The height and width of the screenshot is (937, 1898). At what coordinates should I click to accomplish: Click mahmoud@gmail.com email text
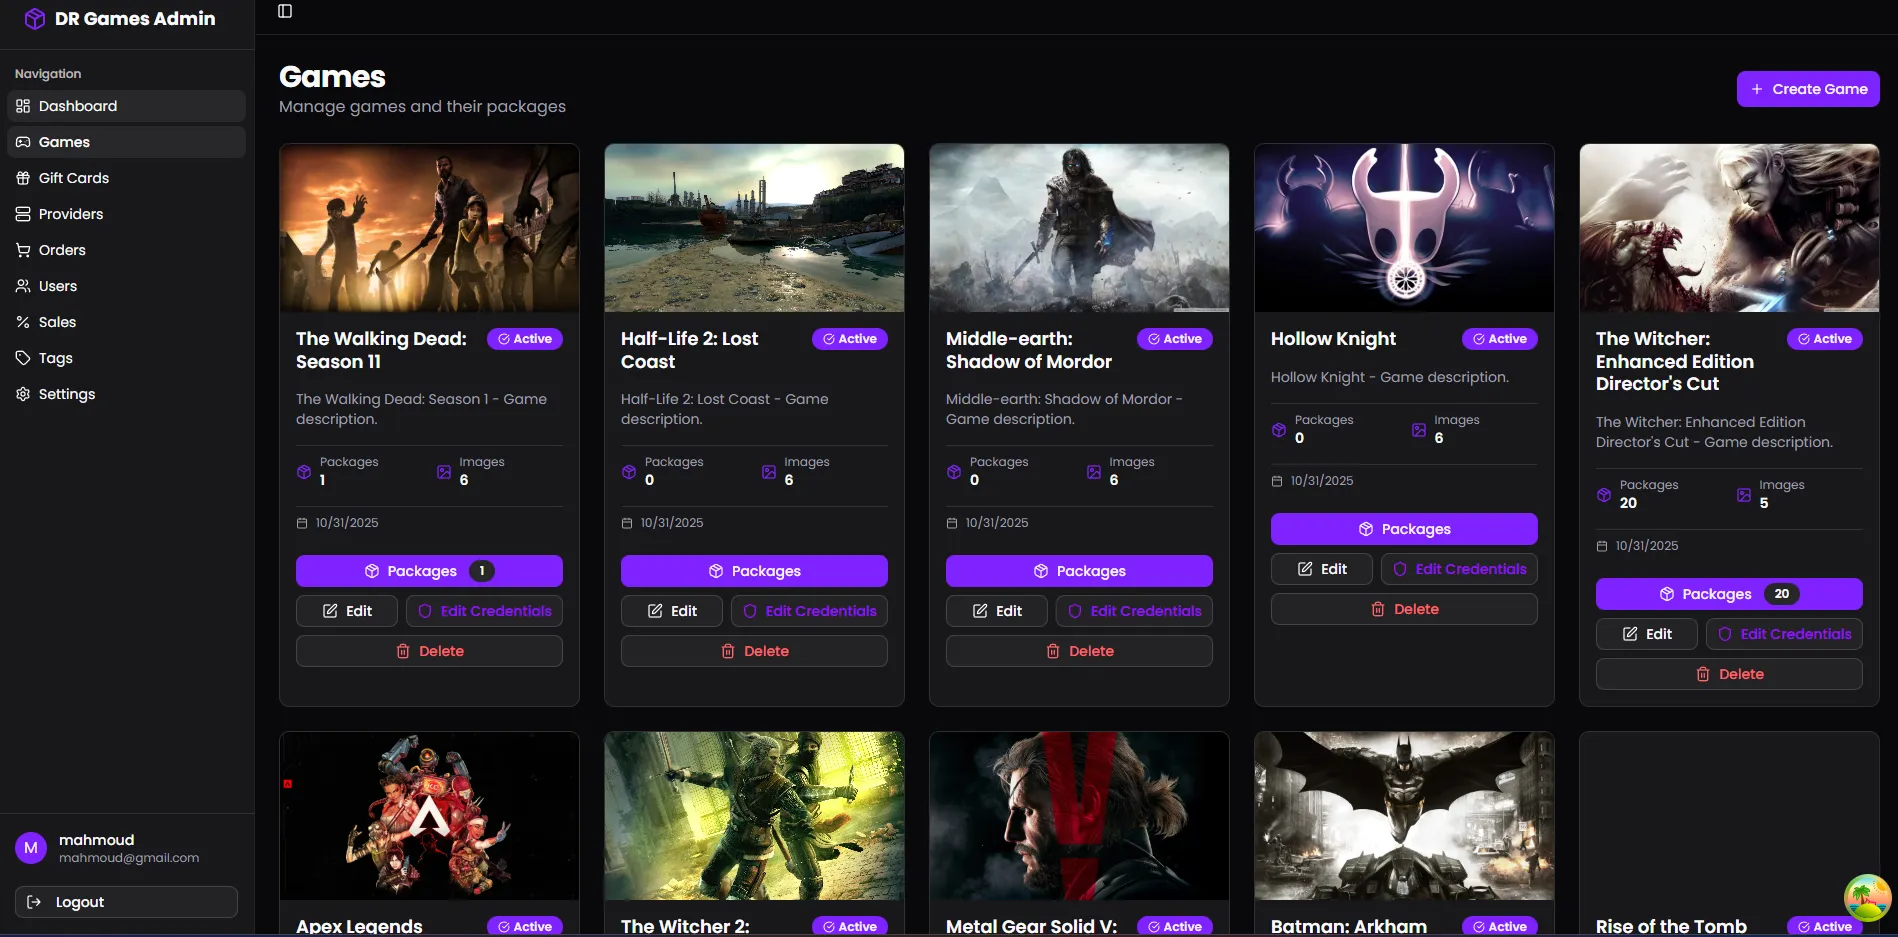129,858
